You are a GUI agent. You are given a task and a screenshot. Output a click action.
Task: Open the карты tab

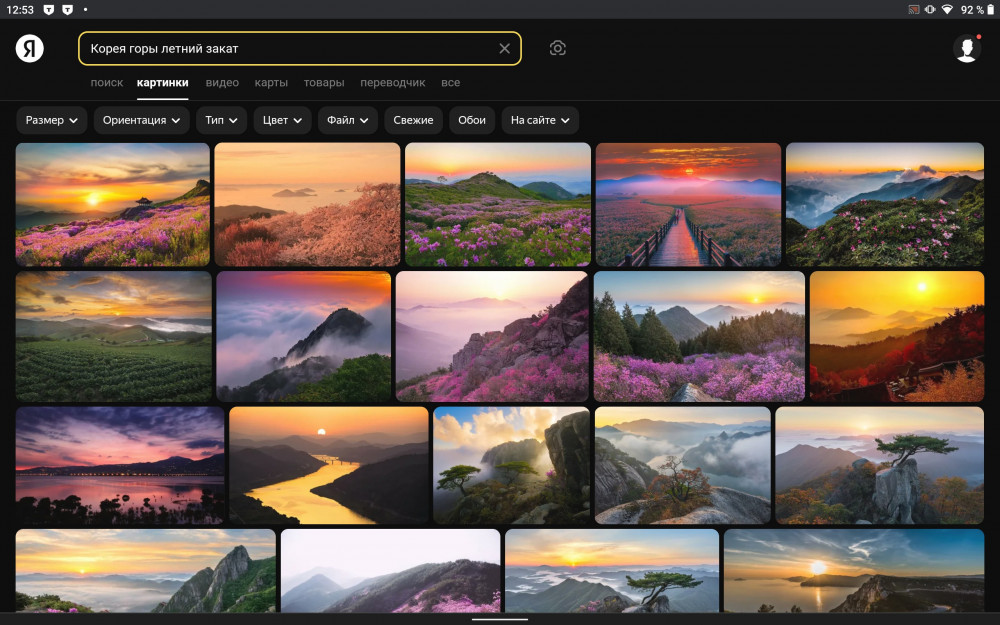click(271, 83)
